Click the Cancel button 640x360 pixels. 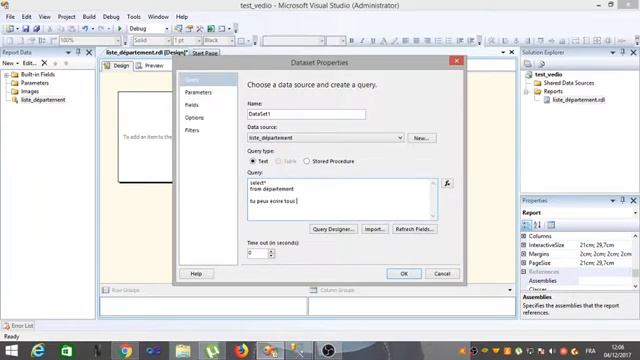[442, 274]
